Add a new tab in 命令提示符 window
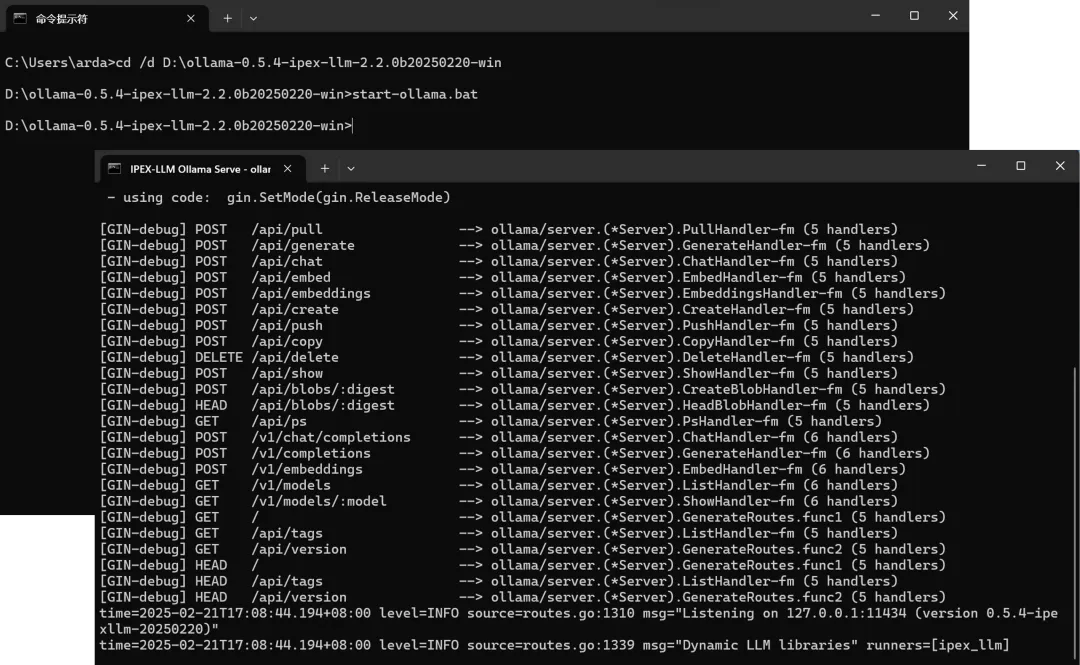 click(227, 18)
